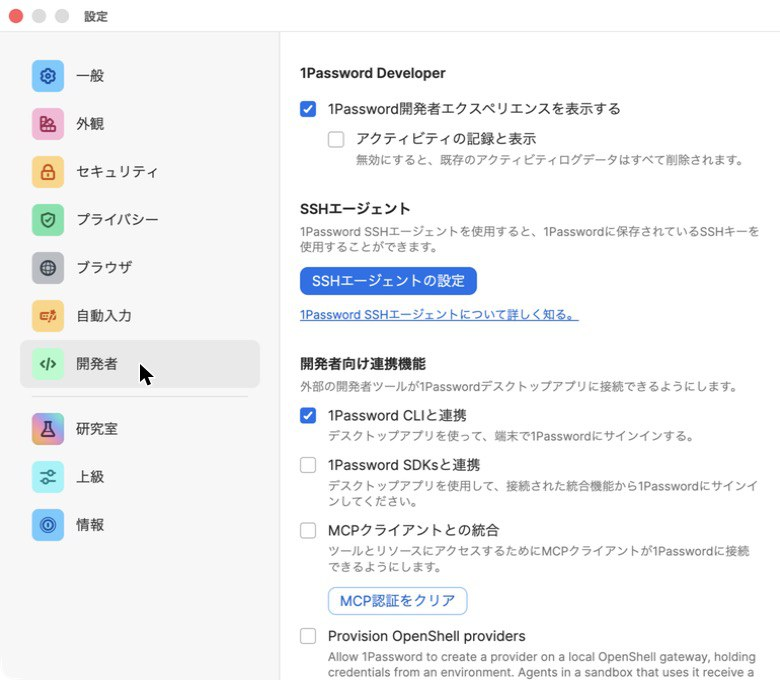Enable アクティビティの記録と表示 checkbox
780x680 pixels.
[336, 139]
